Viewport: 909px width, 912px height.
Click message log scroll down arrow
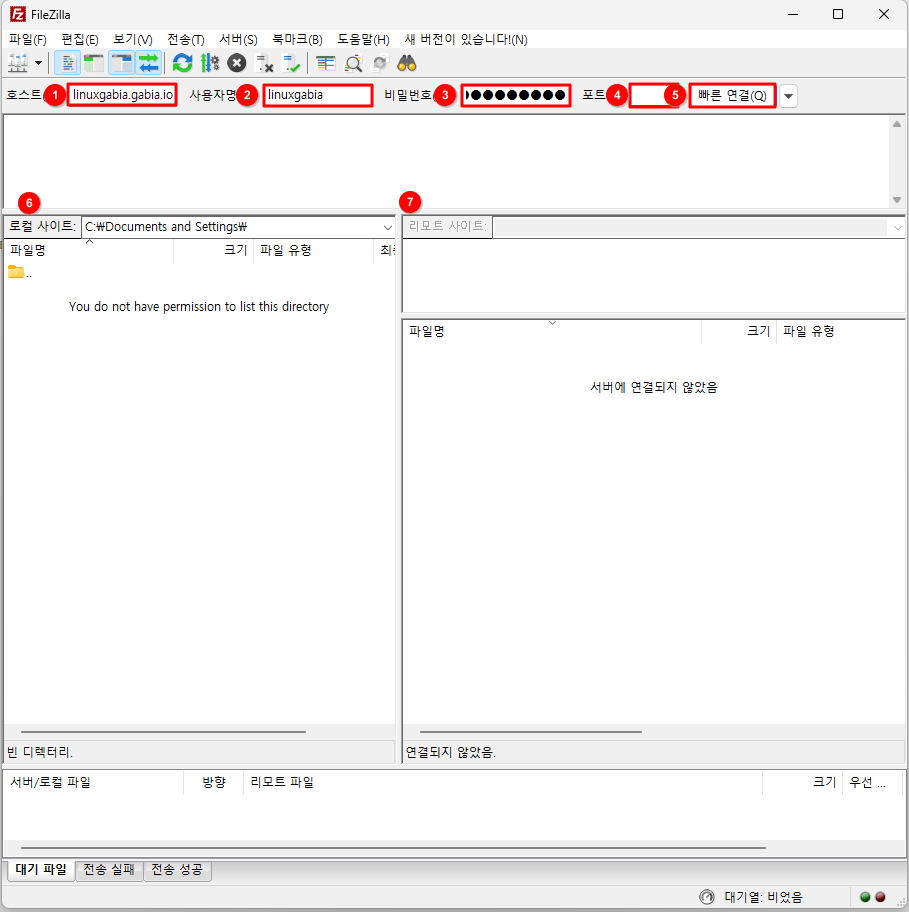(x=897, y=200)
